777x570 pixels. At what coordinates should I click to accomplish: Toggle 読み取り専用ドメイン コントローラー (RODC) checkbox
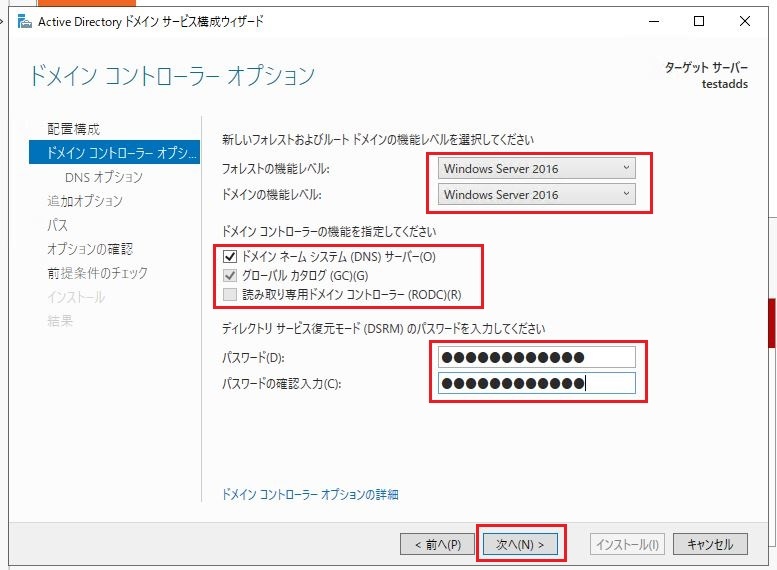click(230, 294)
